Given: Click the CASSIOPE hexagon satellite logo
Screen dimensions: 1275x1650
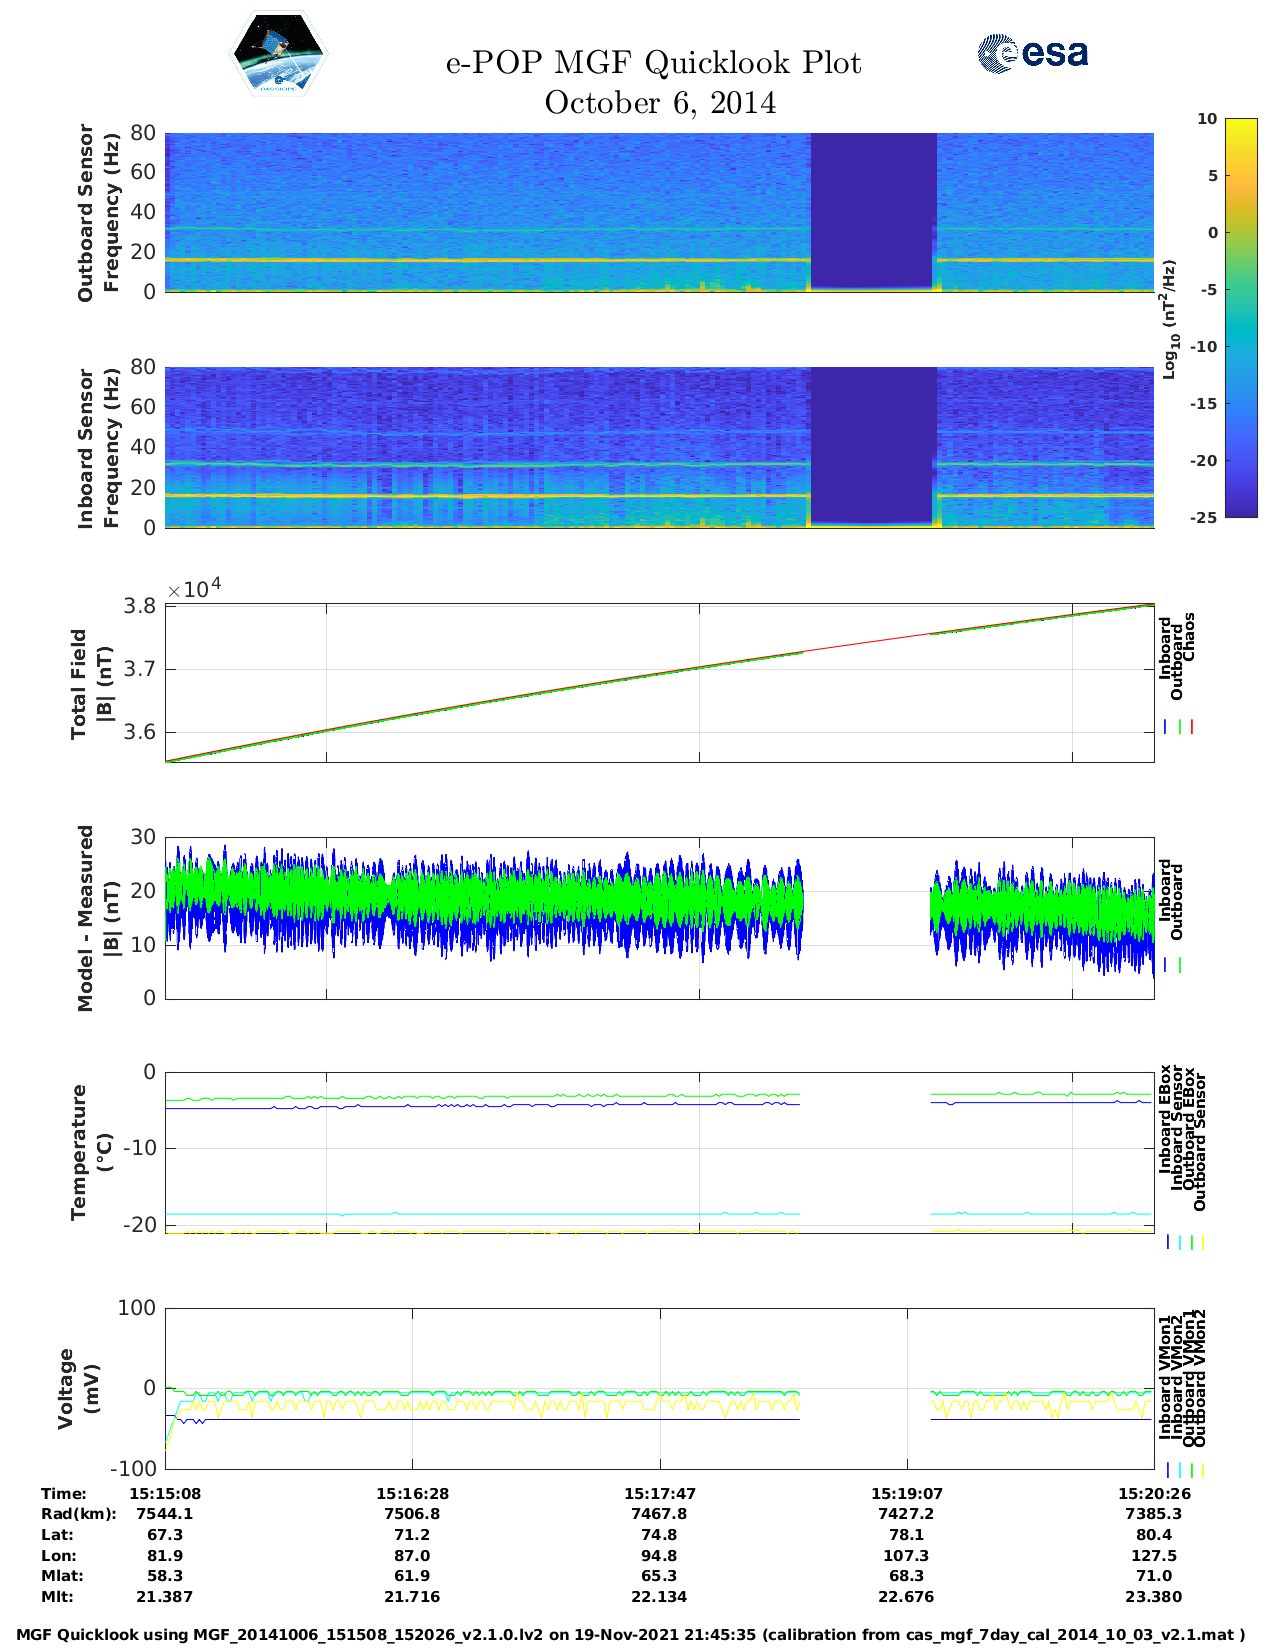Looking at the screenshot, I should pos(278,55).
